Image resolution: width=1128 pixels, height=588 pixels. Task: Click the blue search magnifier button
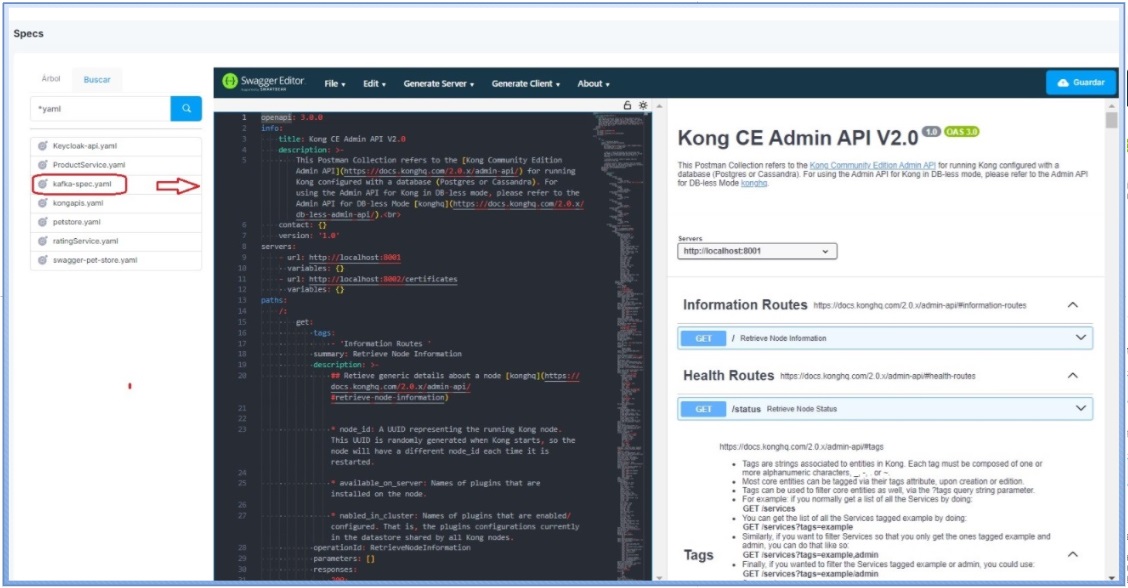186,108
